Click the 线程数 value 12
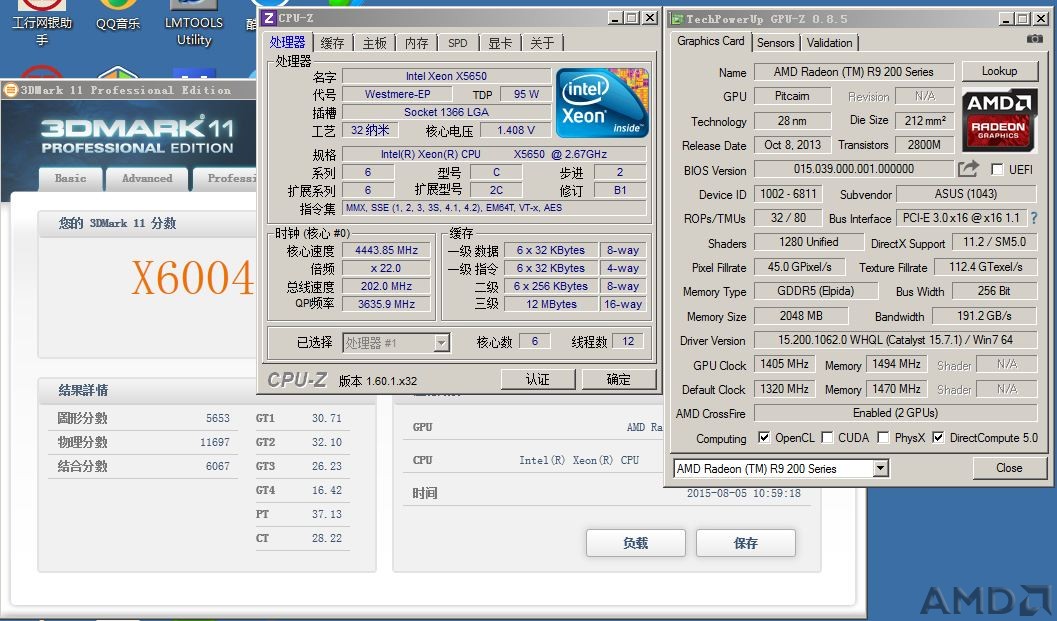 (628, 341)
